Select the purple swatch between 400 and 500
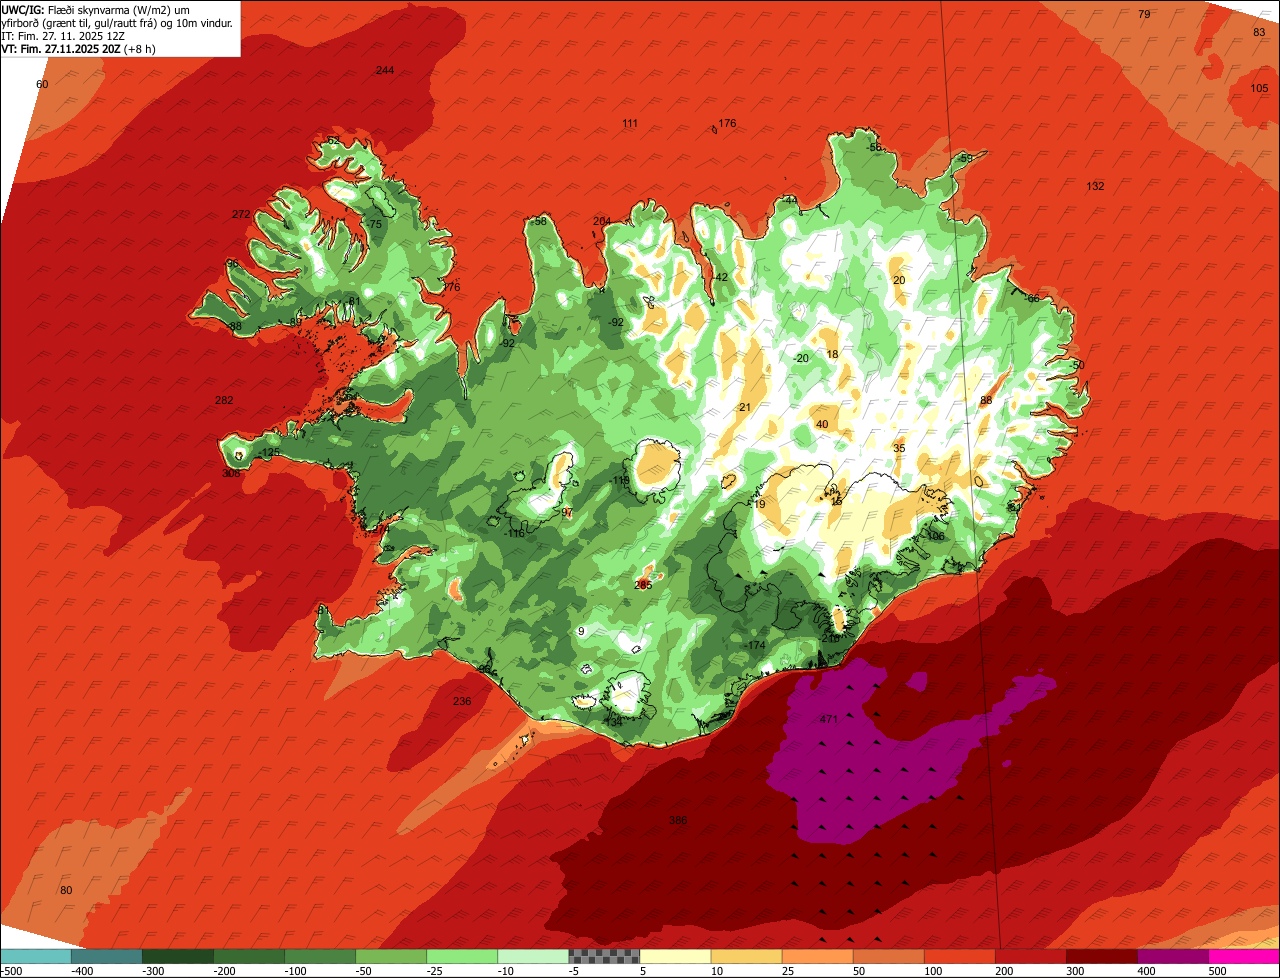 tap(1173, 956)
